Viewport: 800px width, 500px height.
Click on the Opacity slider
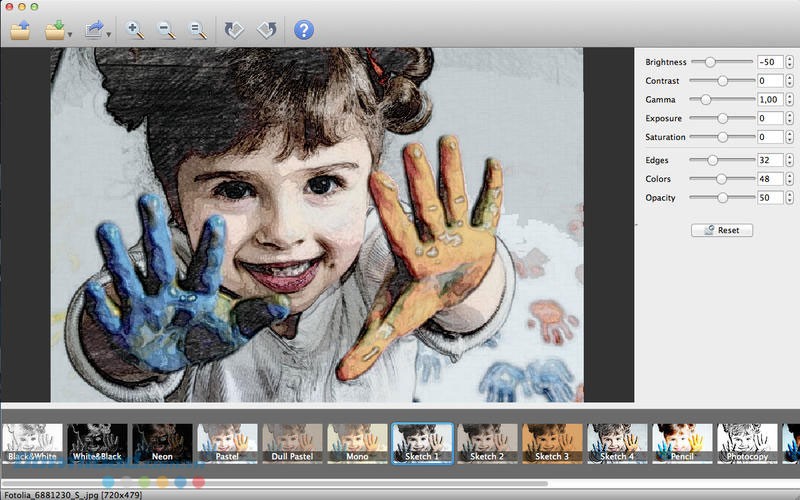point(722,198)
